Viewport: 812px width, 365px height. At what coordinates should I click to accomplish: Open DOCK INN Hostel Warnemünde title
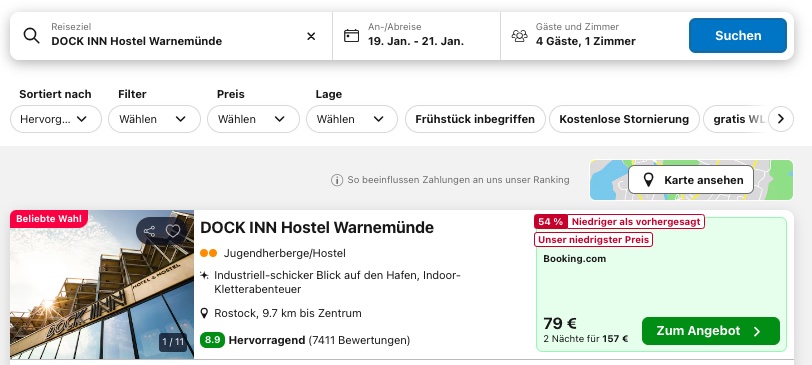click(x=317, y=227)
